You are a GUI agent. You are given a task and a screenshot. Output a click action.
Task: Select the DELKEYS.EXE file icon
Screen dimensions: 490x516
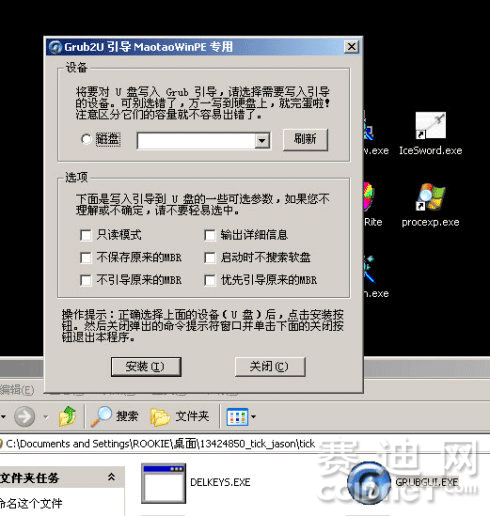(x=163, y=483)
